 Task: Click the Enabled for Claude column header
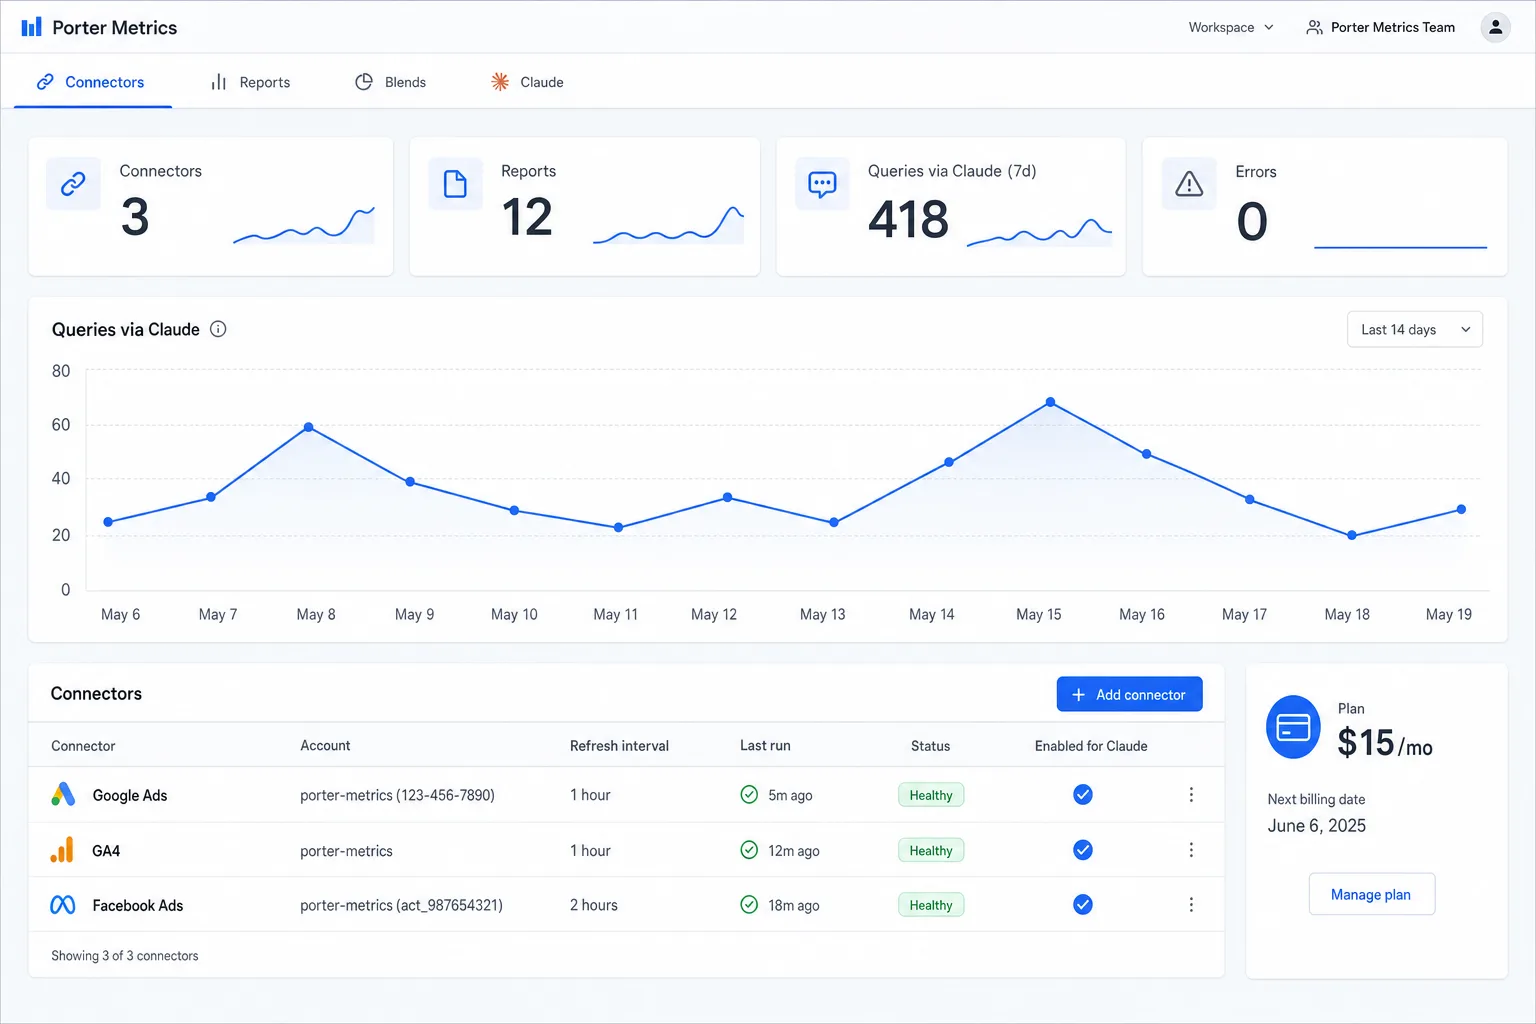(x=1091, y=746)
